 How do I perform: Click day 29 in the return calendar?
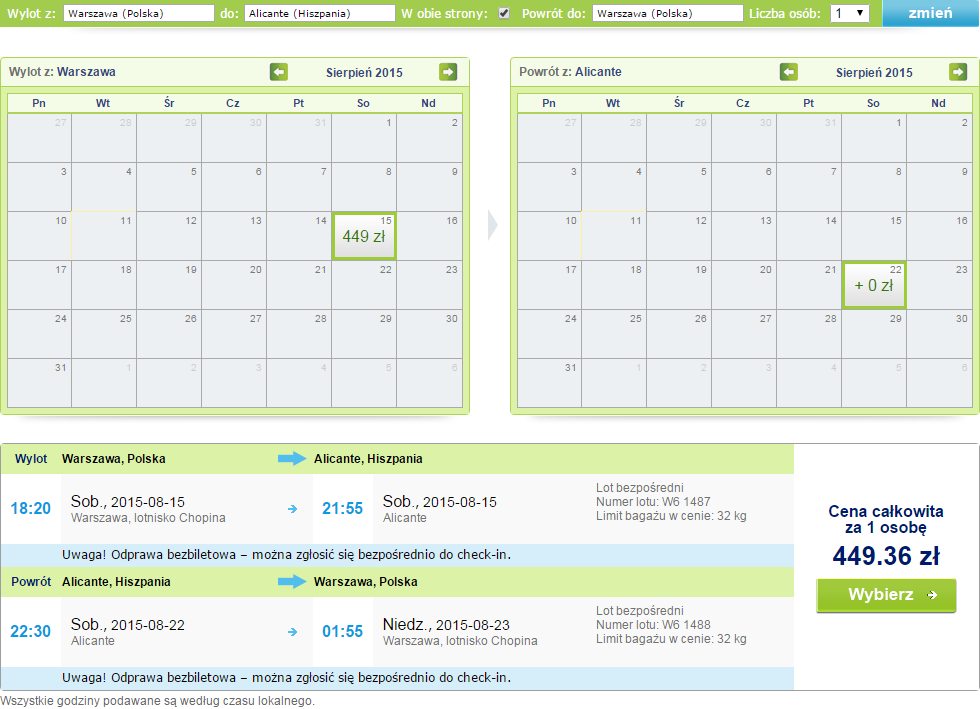[x=874, y=334]
